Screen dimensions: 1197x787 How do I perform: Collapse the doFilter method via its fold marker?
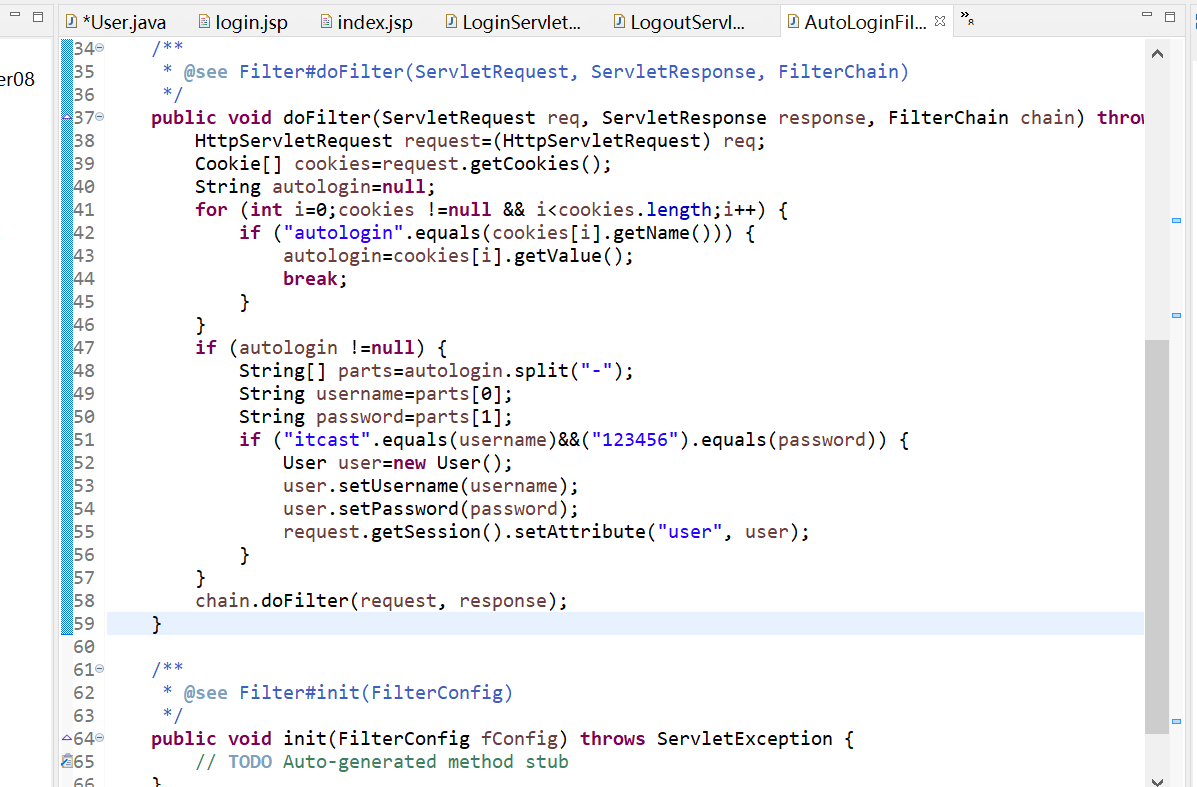point(100,117)
